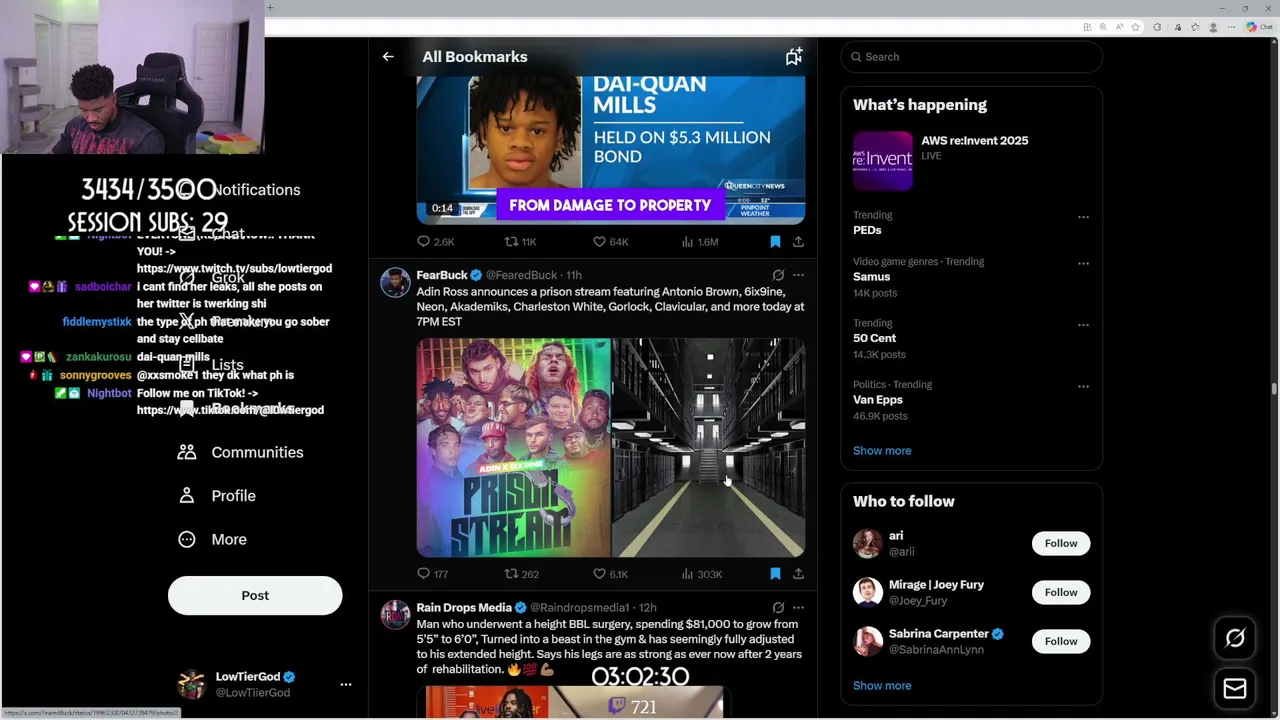Repost the FearBuck post with 262 reposts
This screenshot has height=720, width=1280.
521,574
